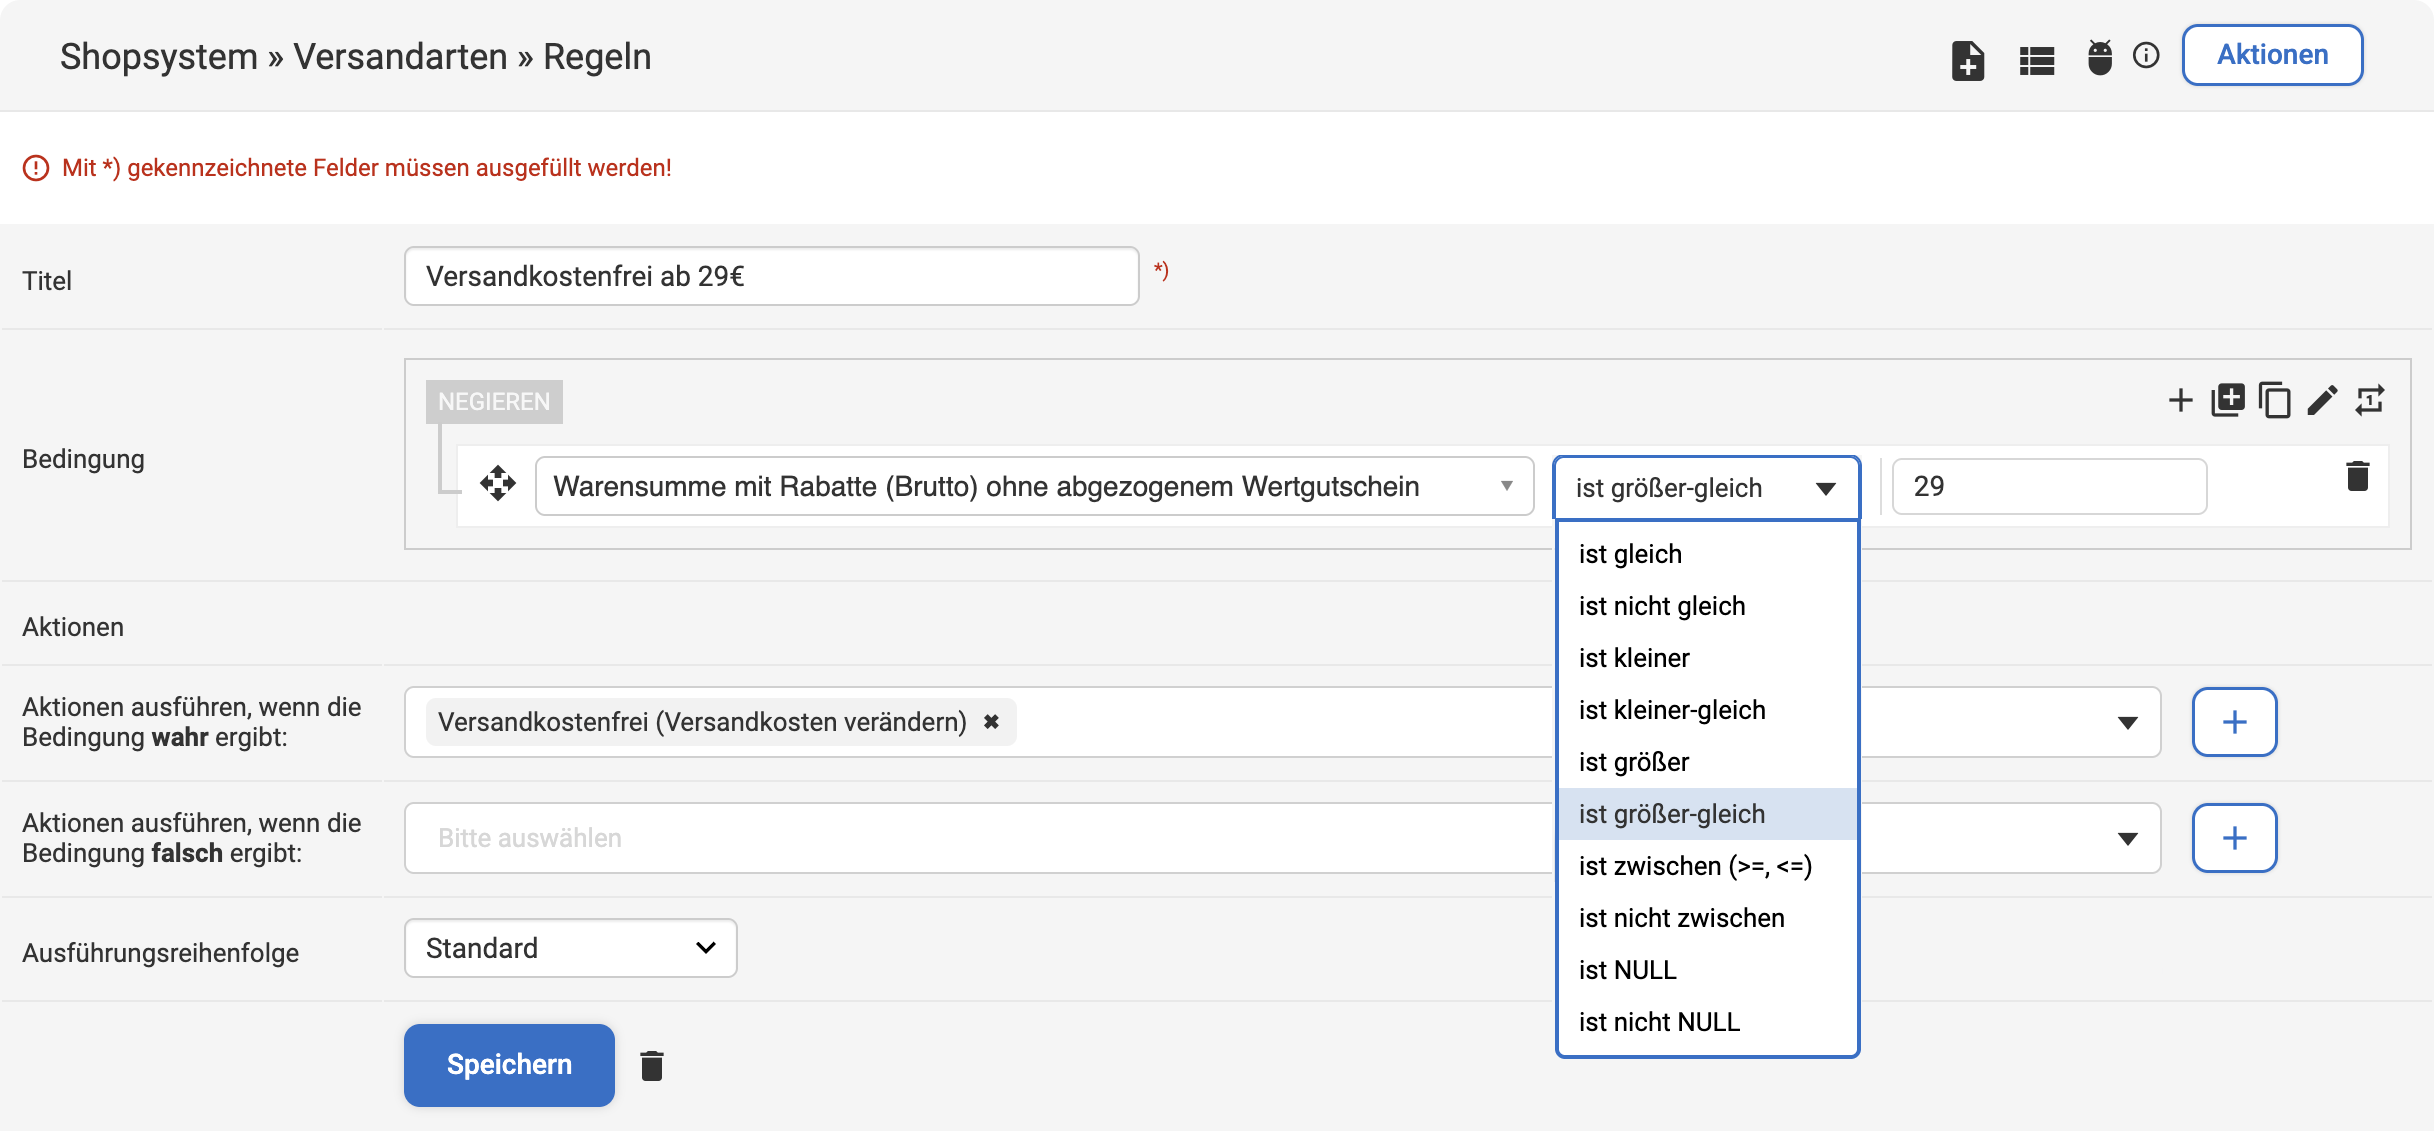
Task: Click the Speichern button
Action: (509, 1065)
